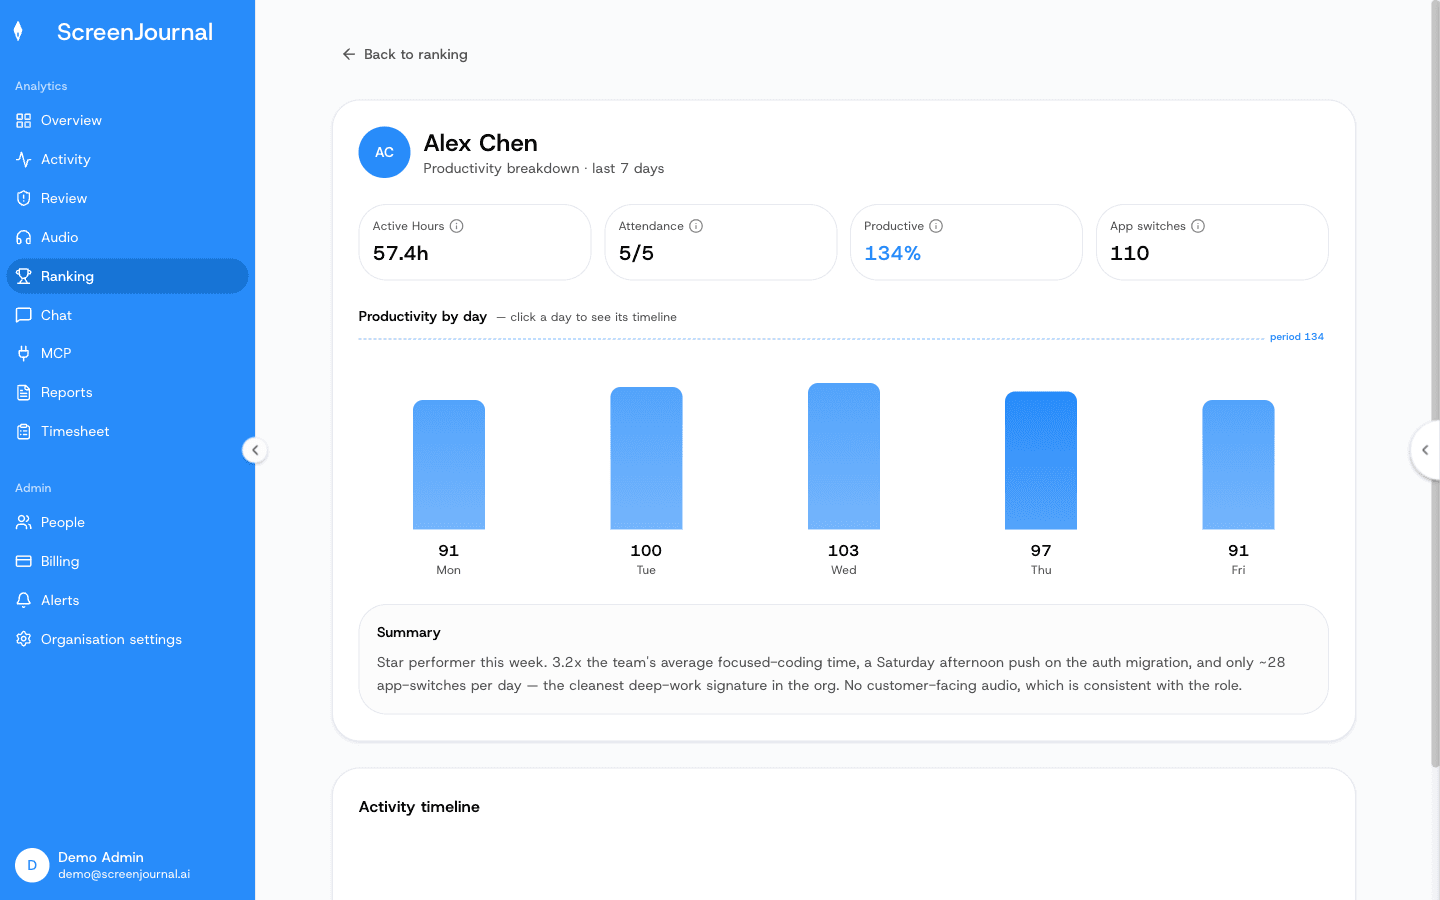Viewport: 1440px width, 900px height.
Task: Click the Organisation settings gear icon
Action: tap(24, 640)
